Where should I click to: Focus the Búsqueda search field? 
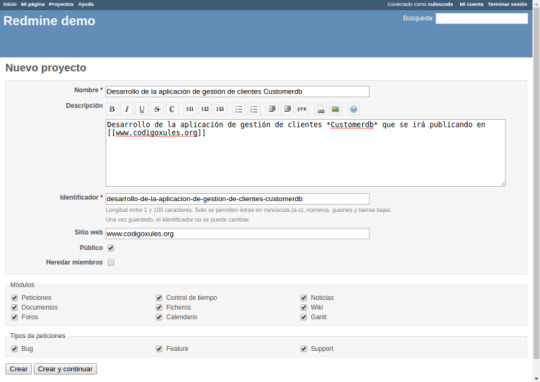[482, 18]
